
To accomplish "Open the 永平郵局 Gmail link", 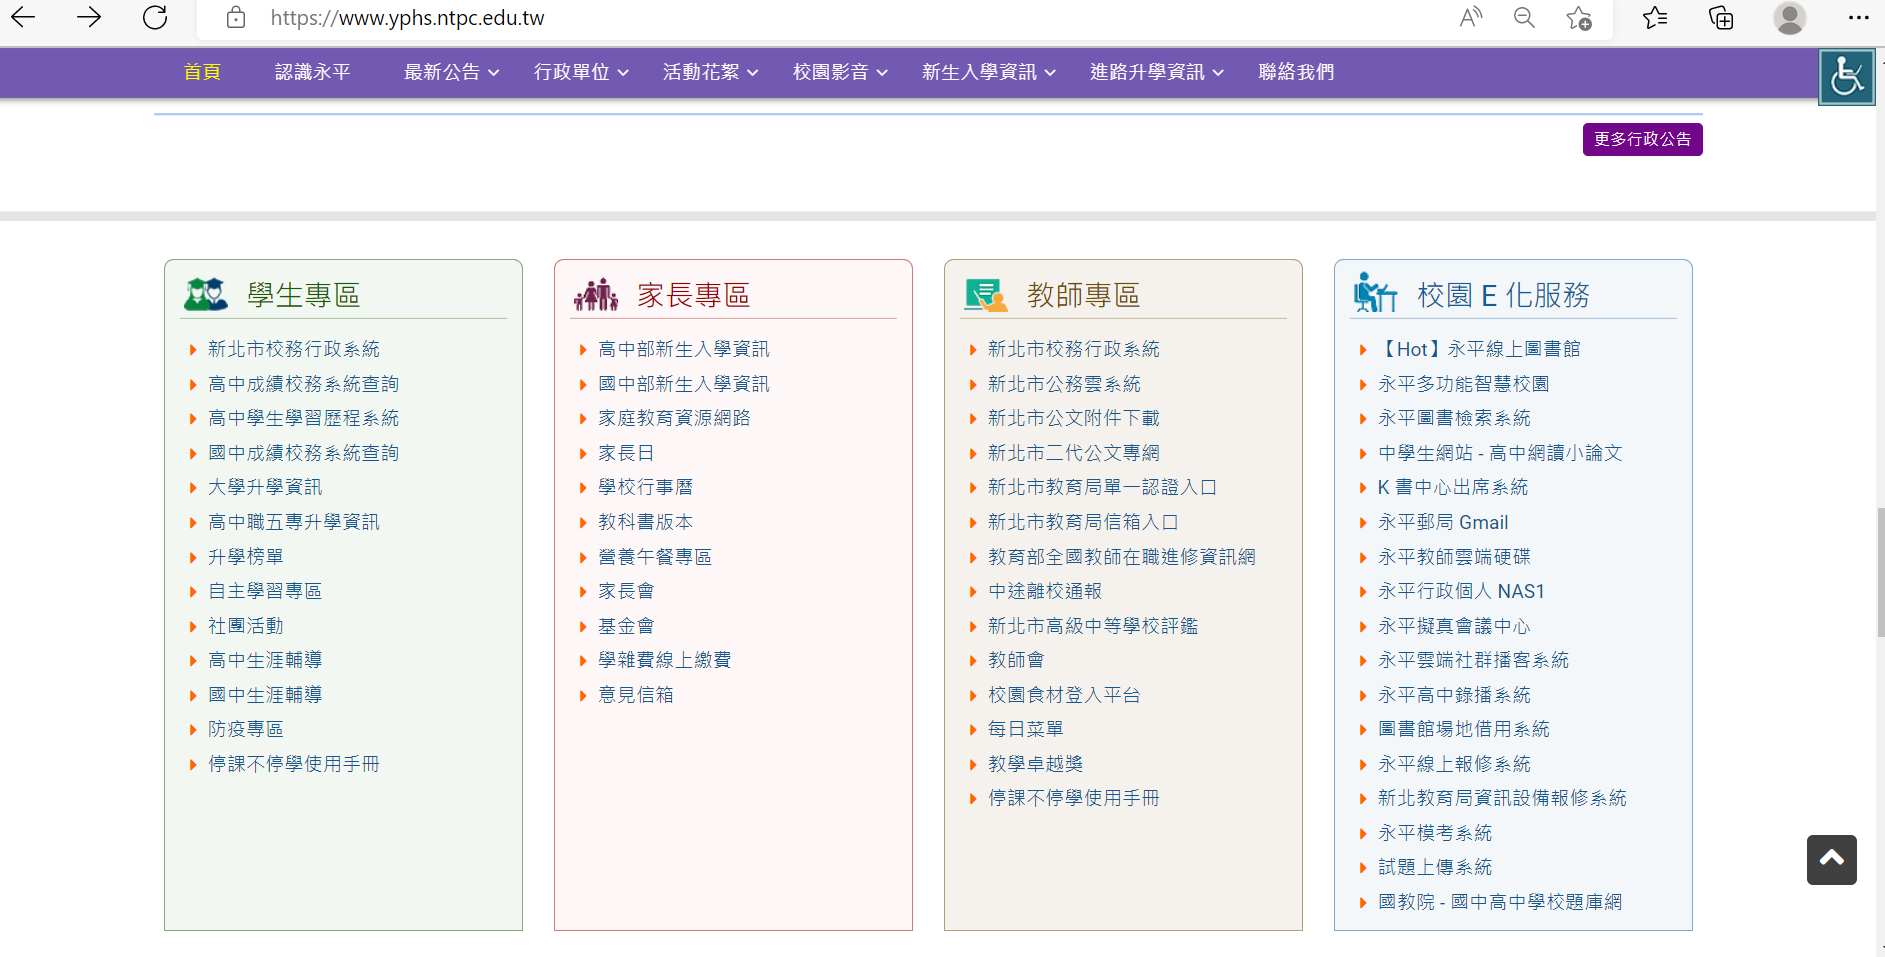I will [1442, 522].
